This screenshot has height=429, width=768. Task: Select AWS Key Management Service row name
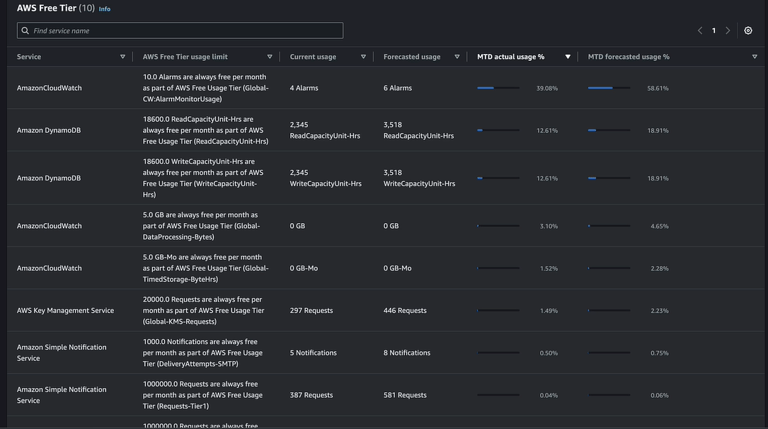(x=65, y=310)
